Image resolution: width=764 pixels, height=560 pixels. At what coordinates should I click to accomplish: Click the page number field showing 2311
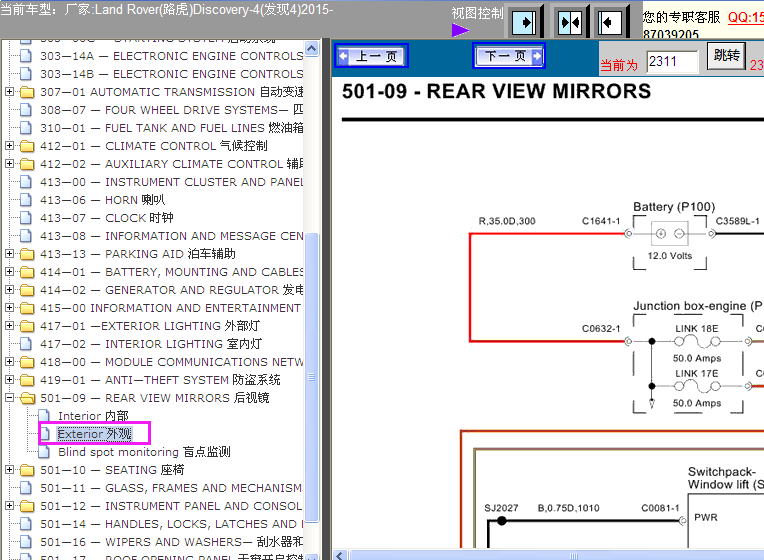[672, 62]
